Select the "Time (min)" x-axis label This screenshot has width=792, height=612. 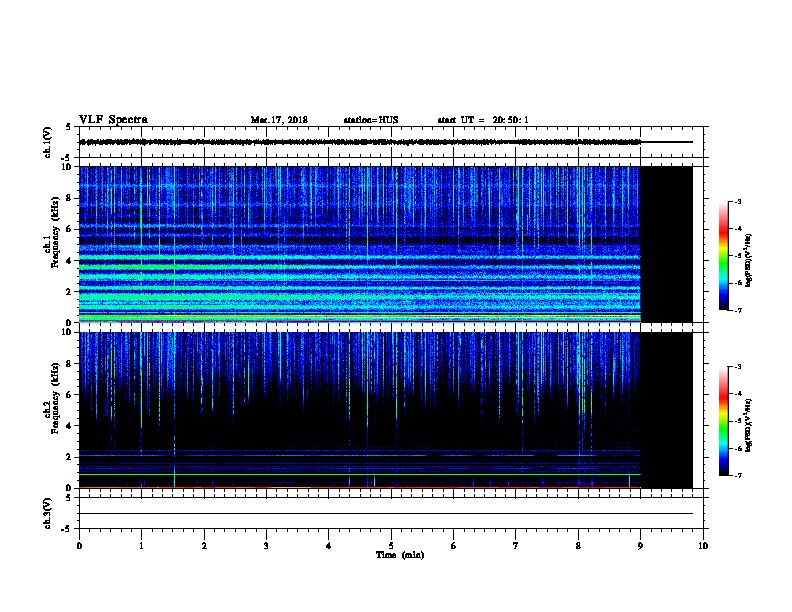[400, 555]
